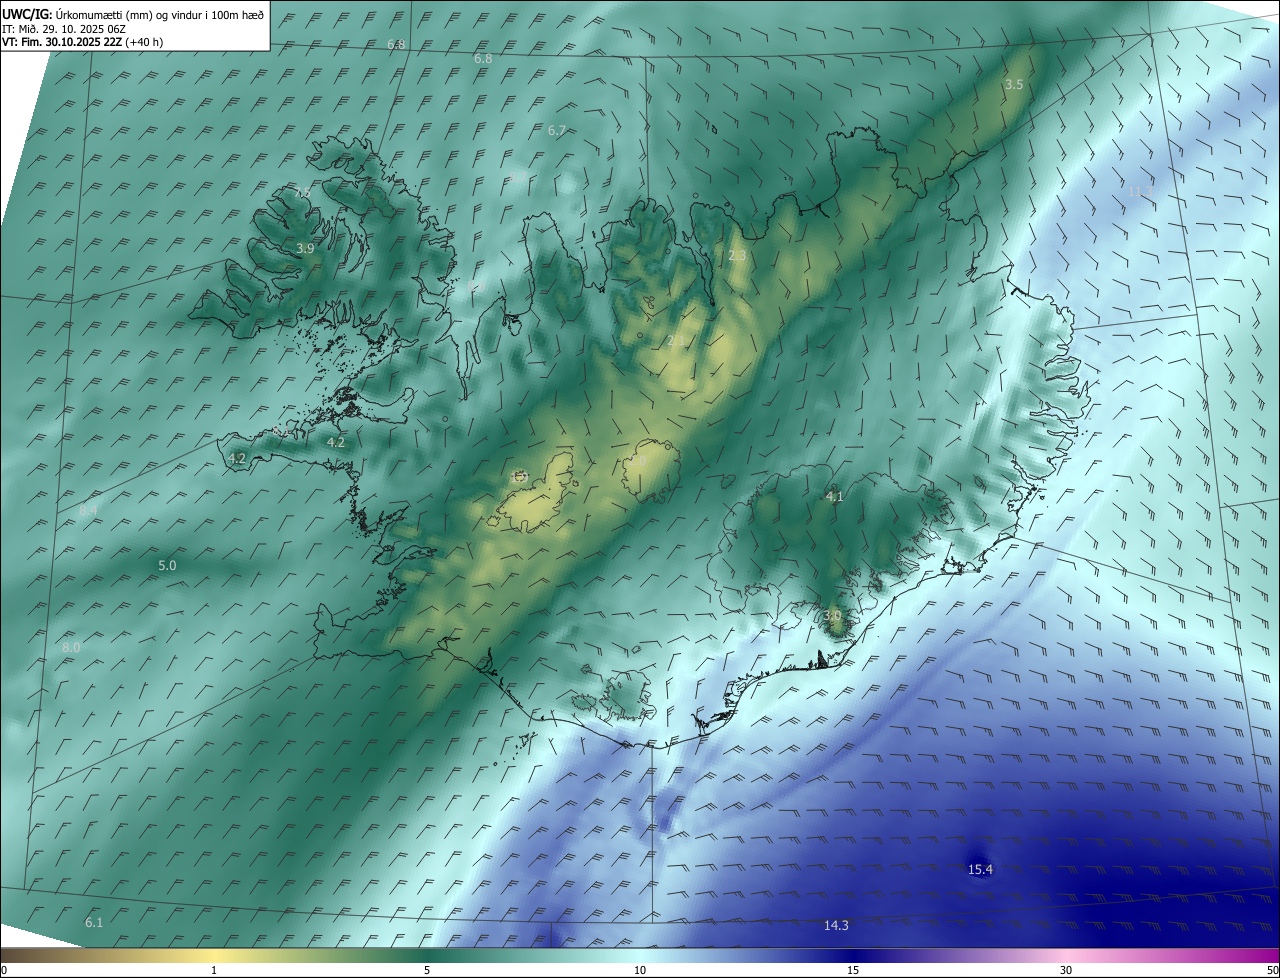Click the 10 tick on the colour scale

640,970
